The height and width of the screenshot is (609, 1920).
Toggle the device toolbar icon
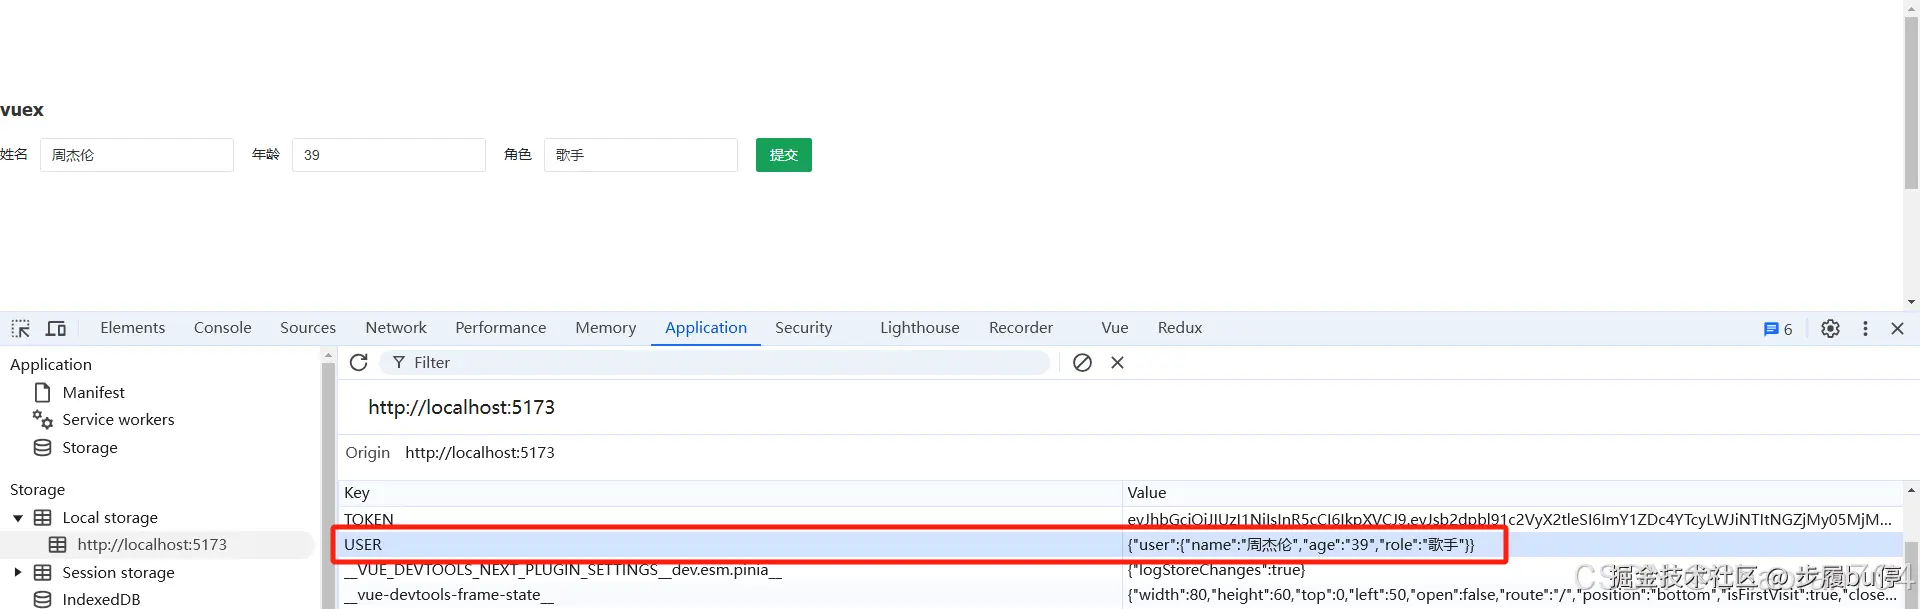(x=56, y=328)
